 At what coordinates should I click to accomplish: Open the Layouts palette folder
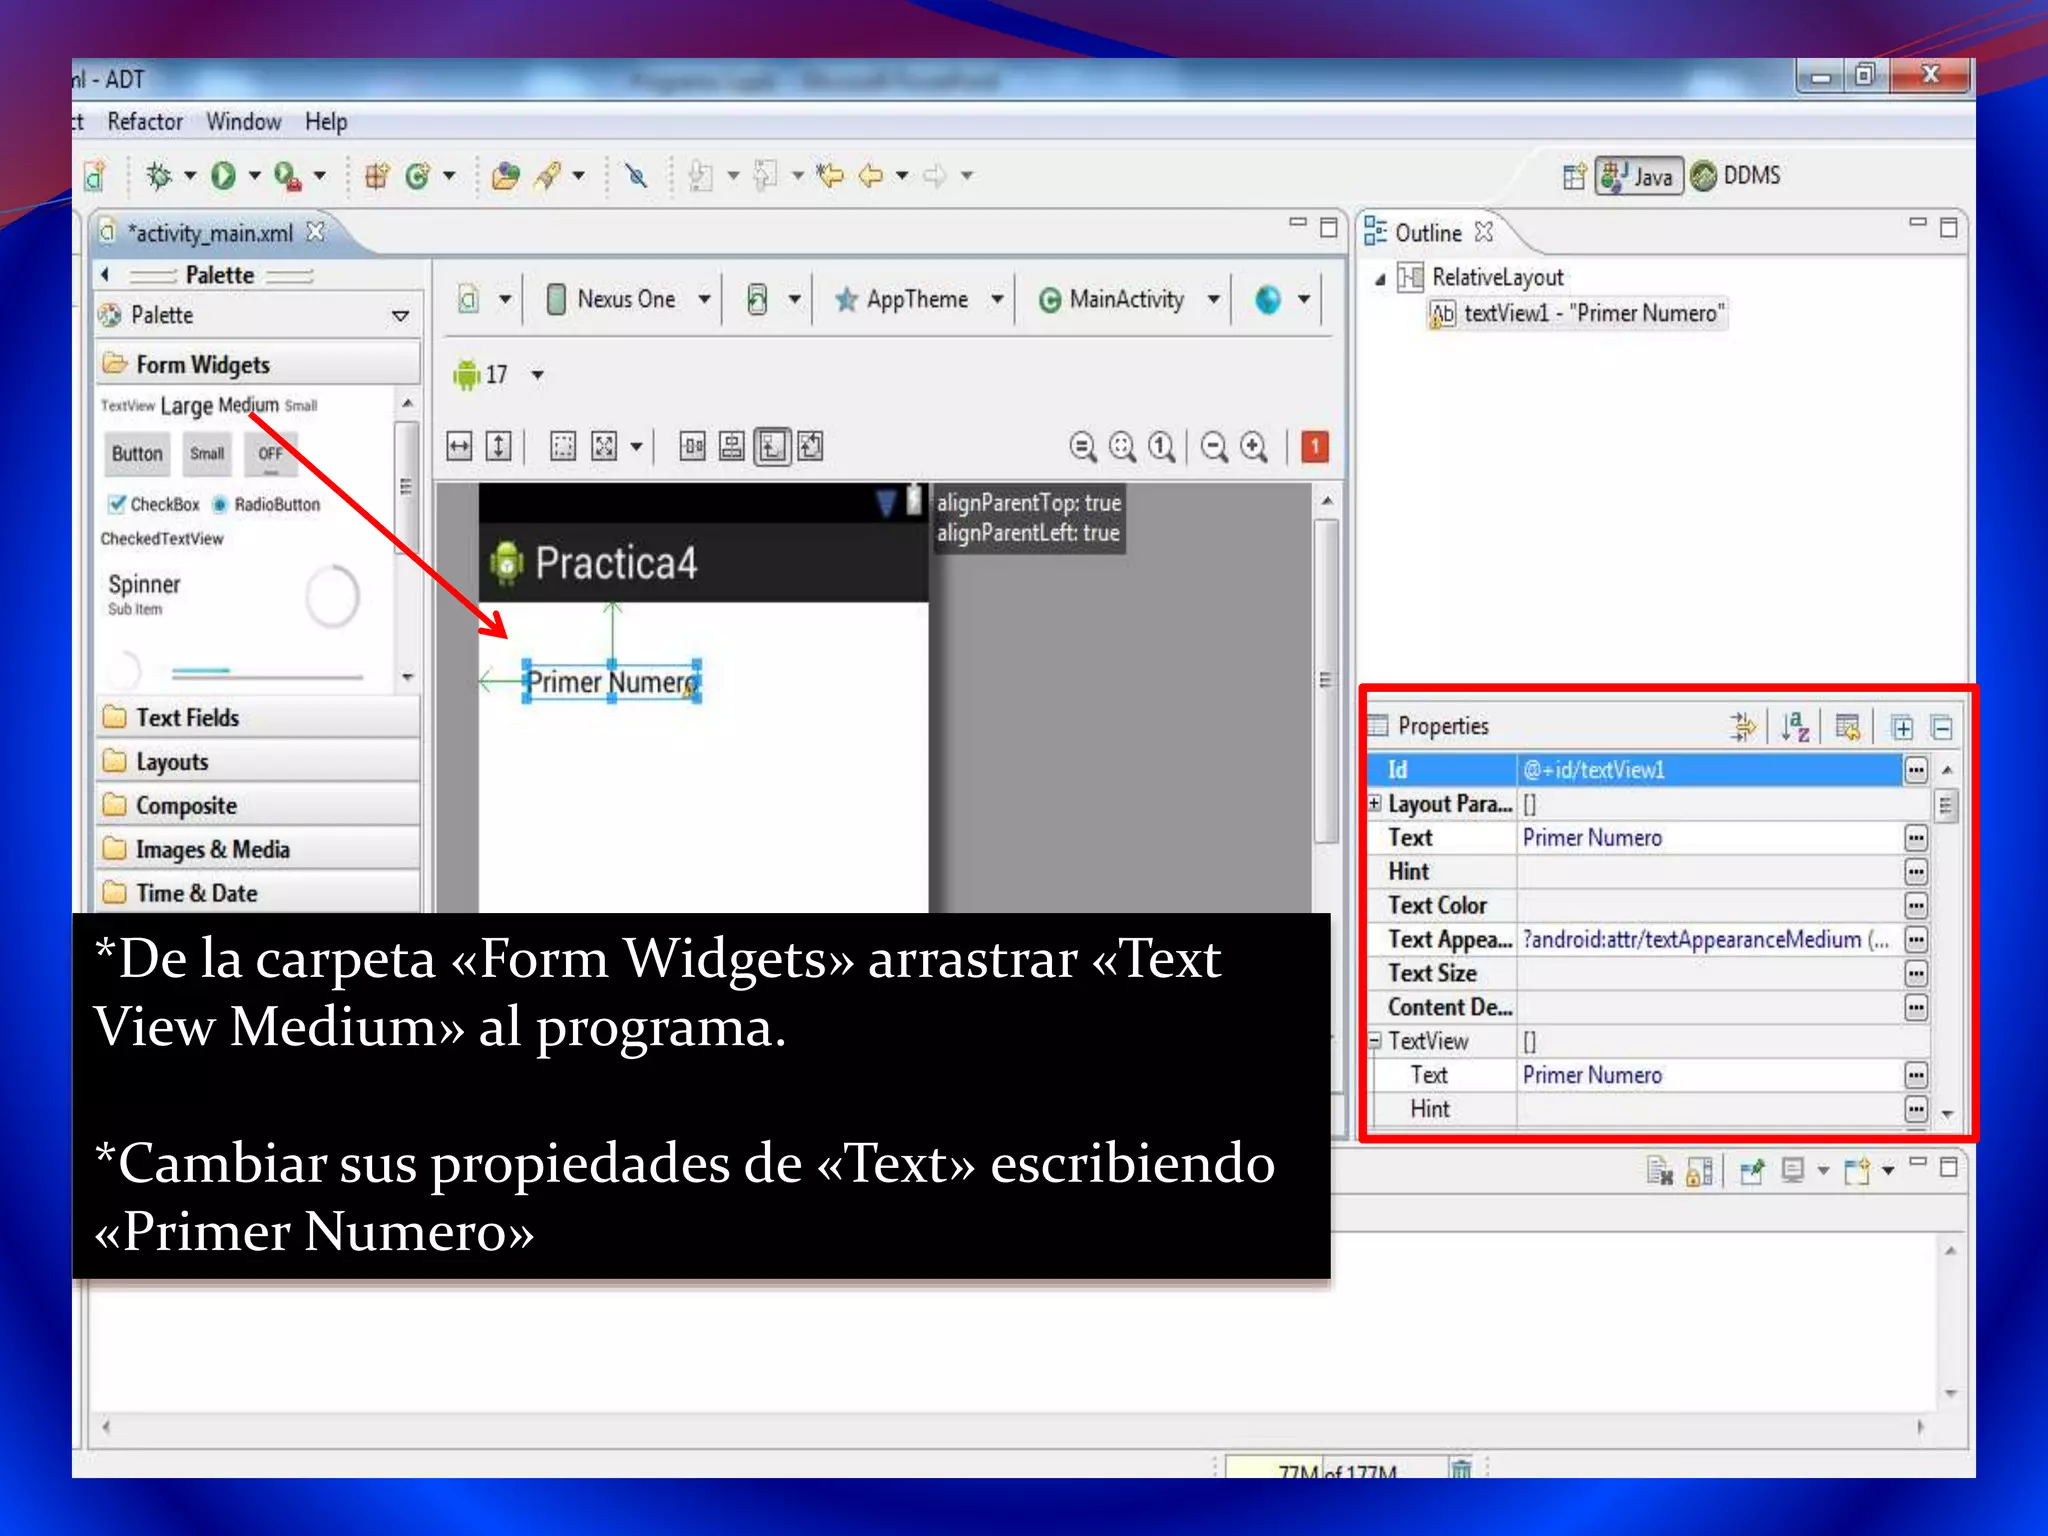click(x=258, y=762)
